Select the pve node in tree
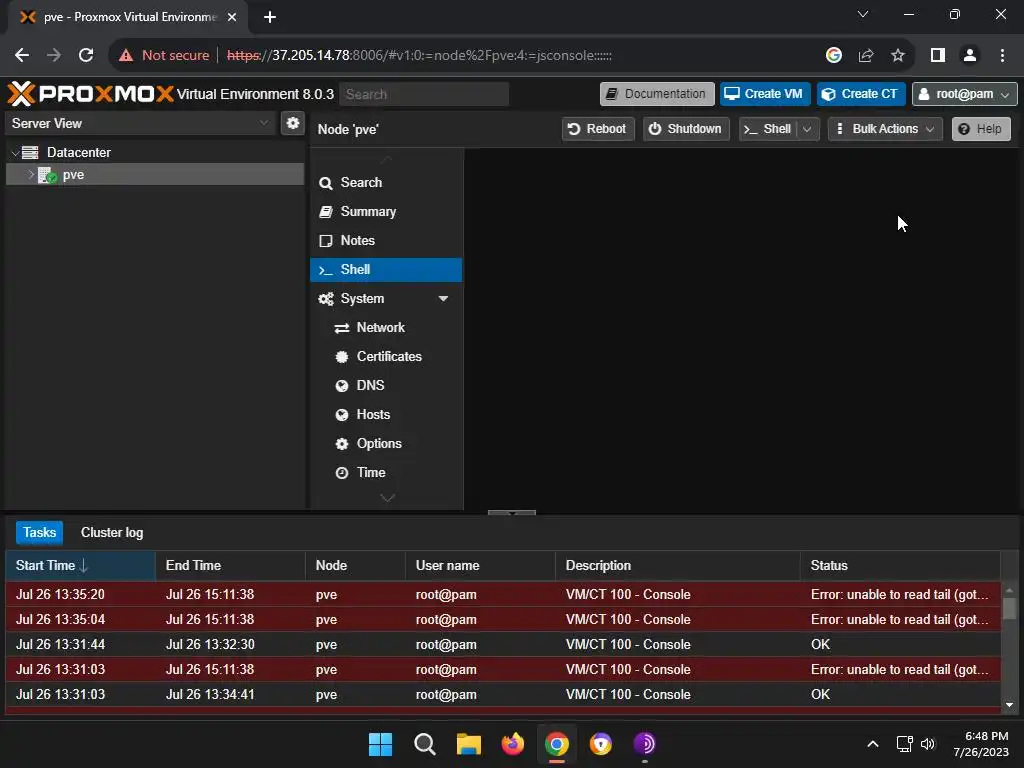1024x768 pixels. pyautogui.click(x=155, y=174)
